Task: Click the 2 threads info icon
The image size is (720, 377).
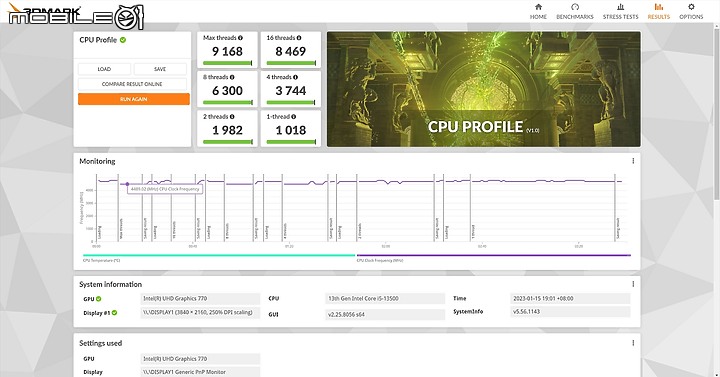Action: pyautogui.click(x=232, y=117)
